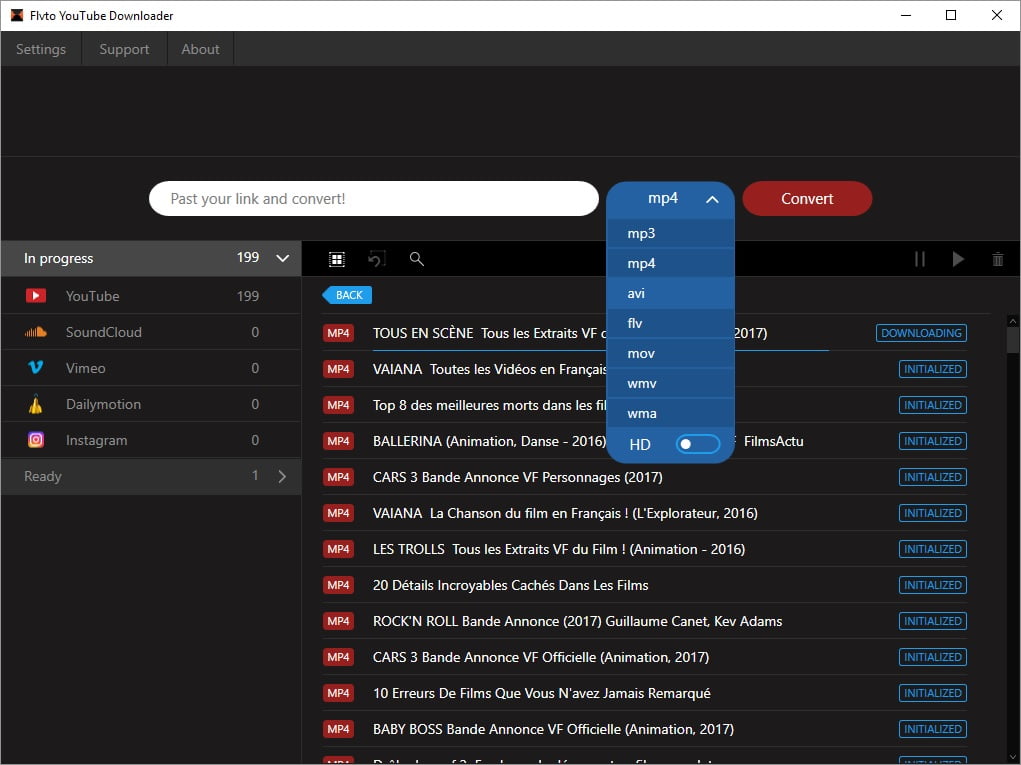The image size is (1021, 765).
Task: Choose avi from the format list
Action: (x=671, y=293)
